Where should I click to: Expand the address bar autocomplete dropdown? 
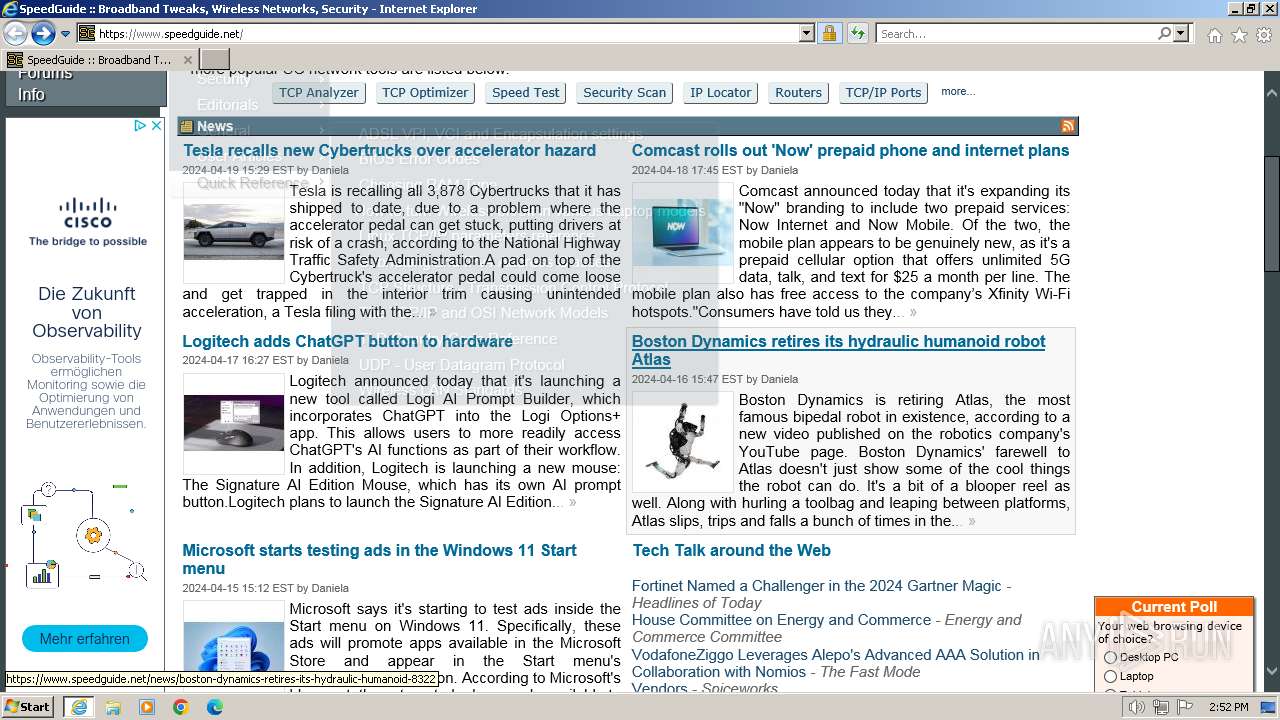pyautogui.click(x=807, y=34)
